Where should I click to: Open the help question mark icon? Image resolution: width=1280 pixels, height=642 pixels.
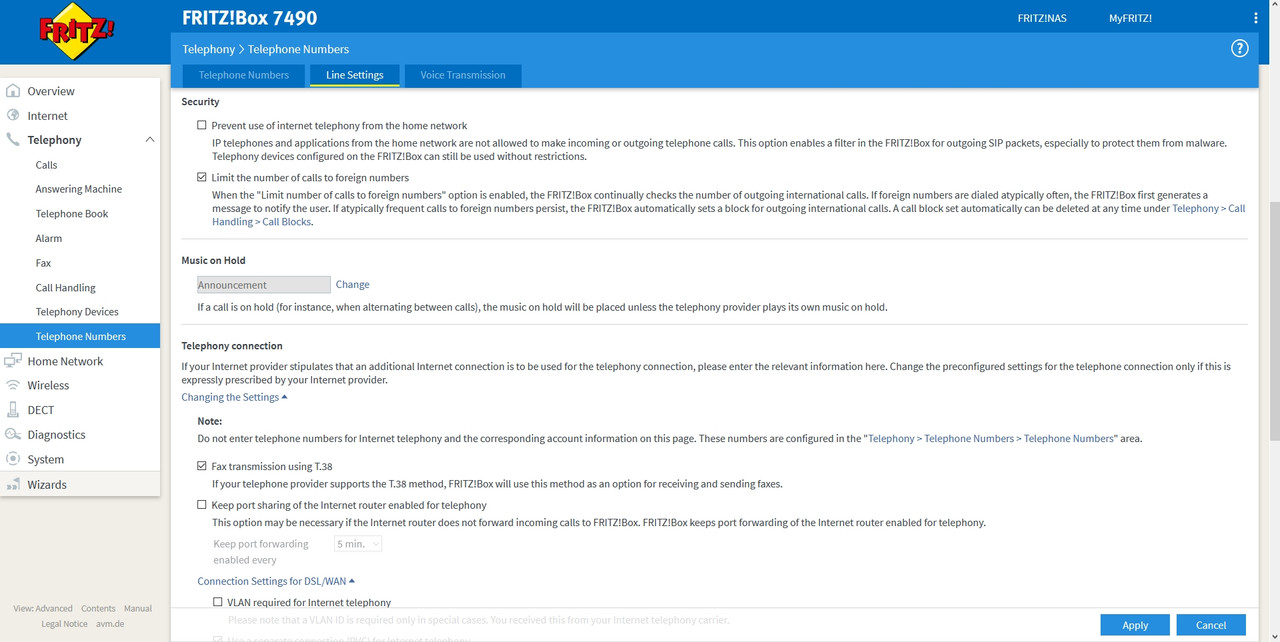pos(1239,48)
